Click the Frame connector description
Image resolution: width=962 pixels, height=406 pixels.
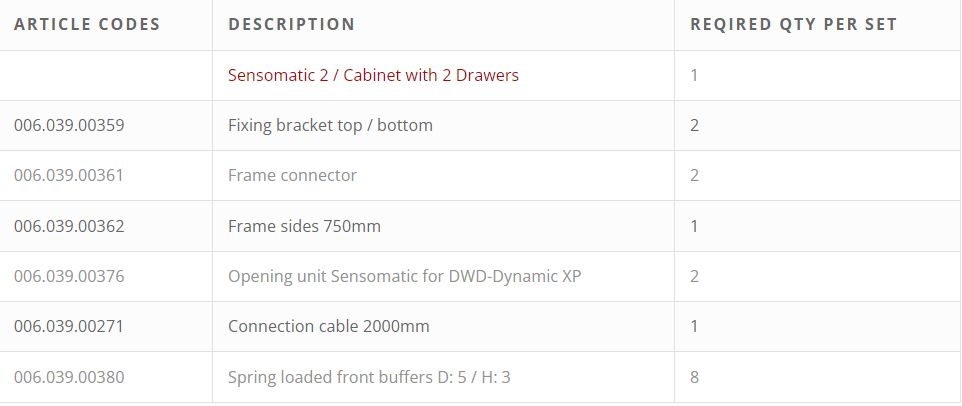tap(292, 175)
